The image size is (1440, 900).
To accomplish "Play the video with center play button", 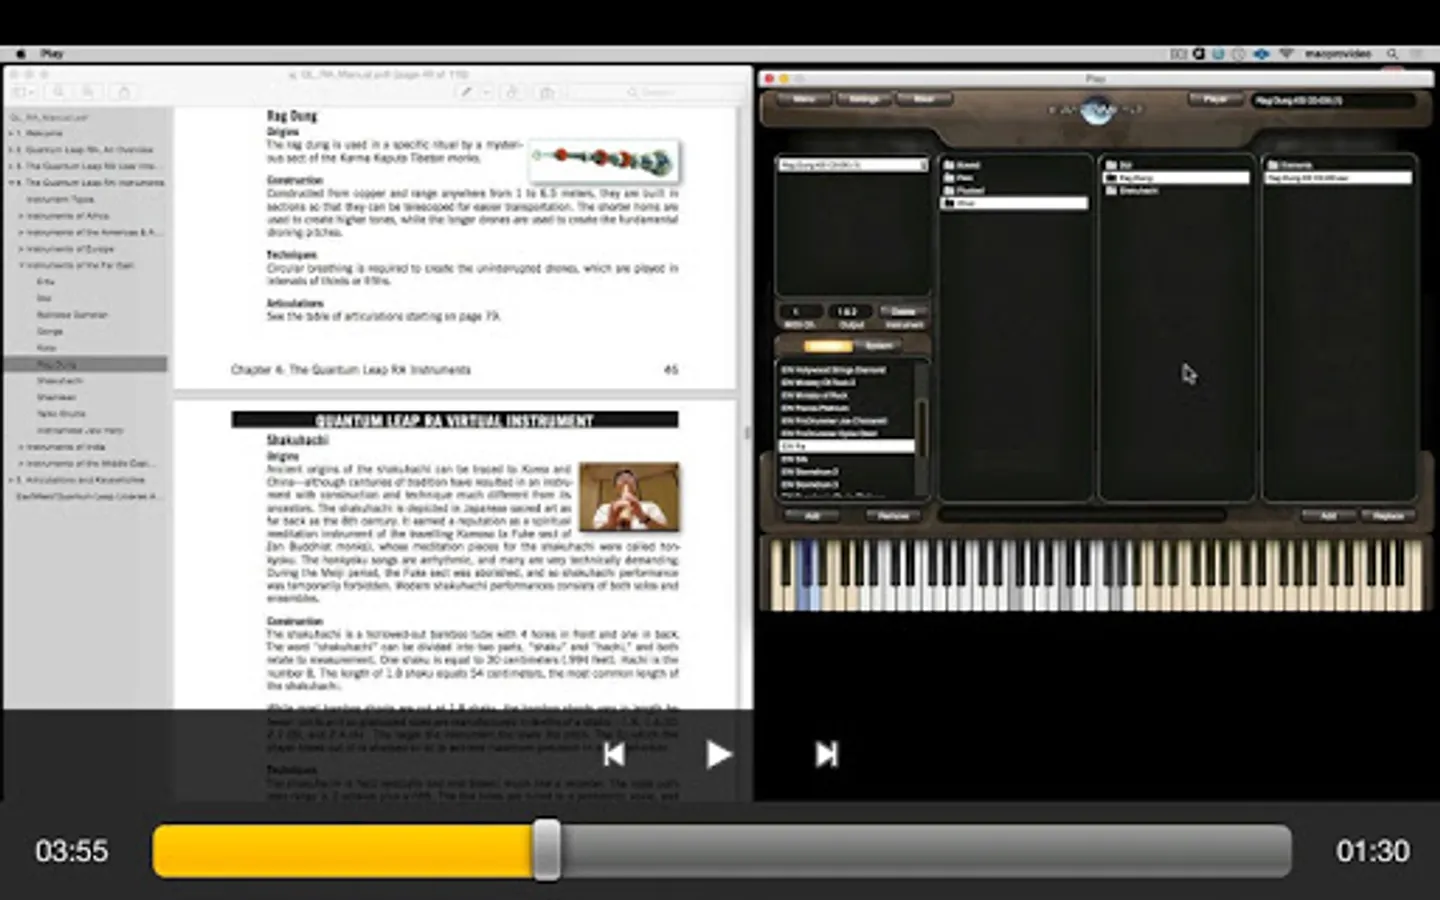I will coord(718,754).
